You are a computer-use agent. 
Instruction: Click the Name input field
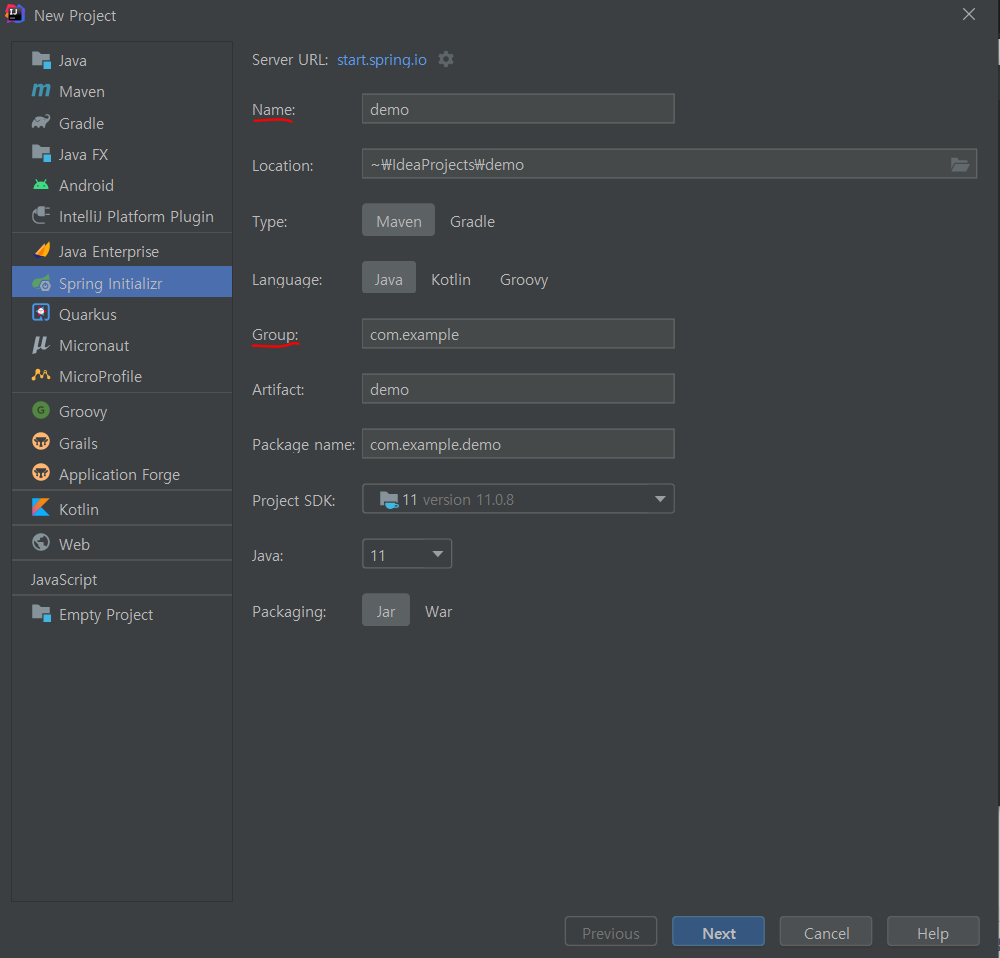518,109
